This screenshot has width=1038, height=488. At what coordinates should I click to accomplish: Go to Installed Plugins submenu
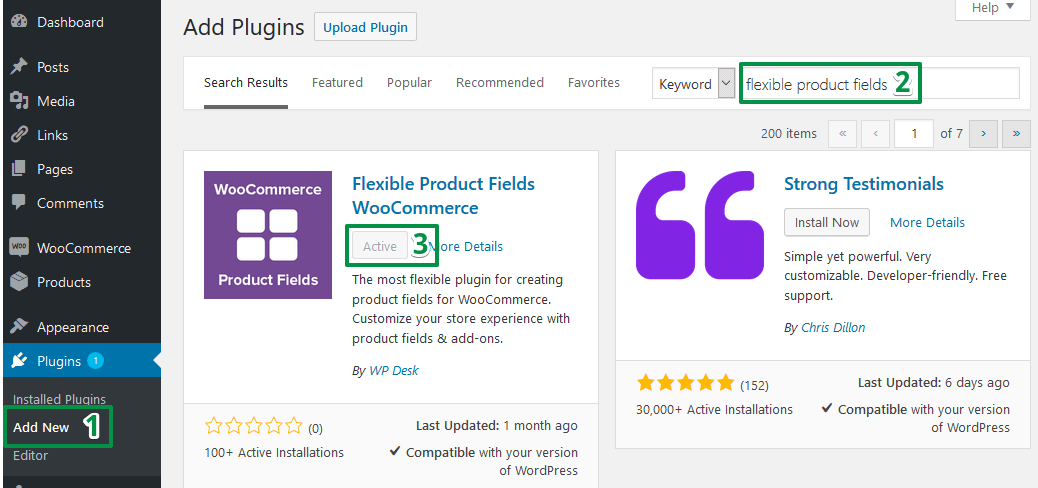[59, 399]
